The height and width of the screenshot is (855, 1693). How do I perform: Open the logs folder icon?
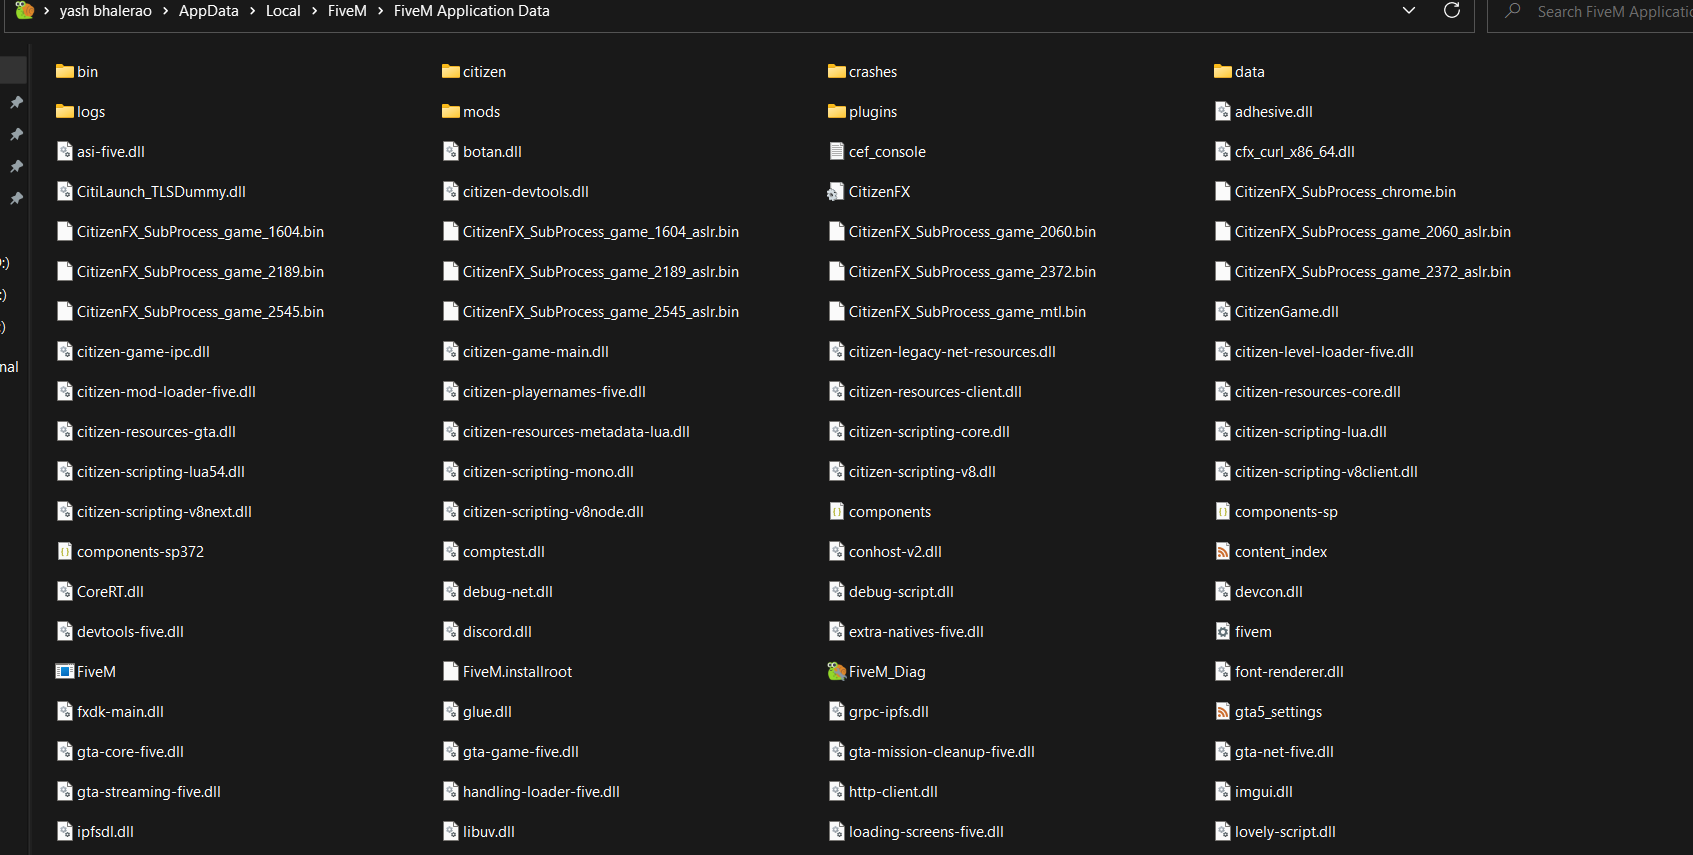pos(65,111)
